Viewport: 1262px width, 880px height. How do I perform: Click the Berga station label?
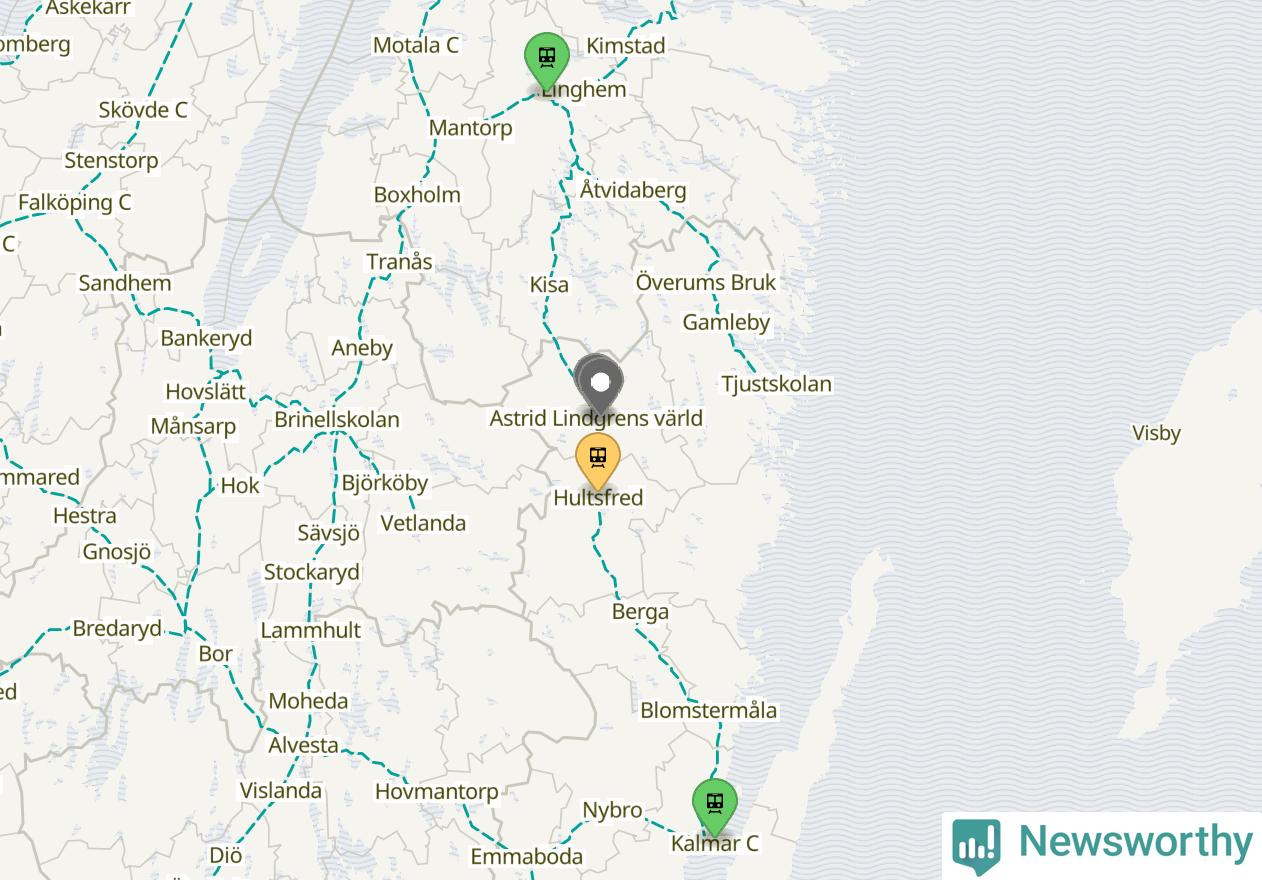(640, 611)
